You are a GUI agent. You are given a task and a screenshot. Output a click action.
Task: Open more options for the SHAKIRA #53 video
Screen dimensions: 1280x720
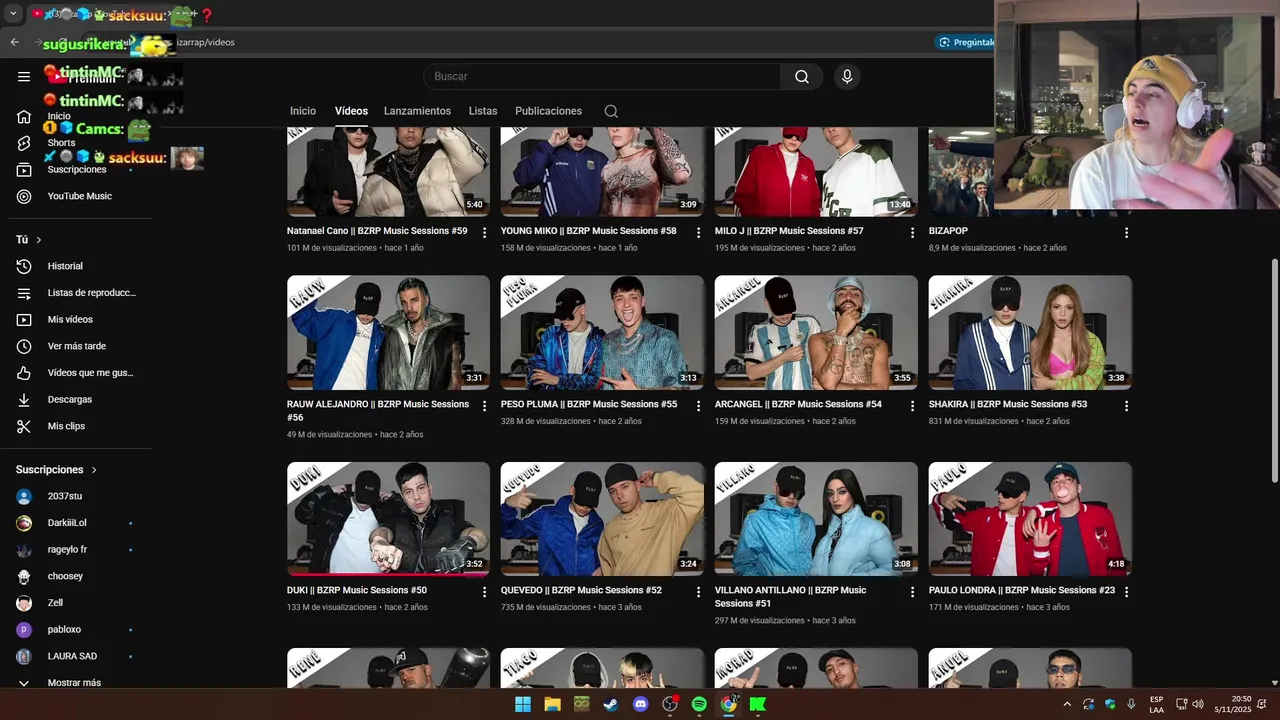pos(1126,406)
